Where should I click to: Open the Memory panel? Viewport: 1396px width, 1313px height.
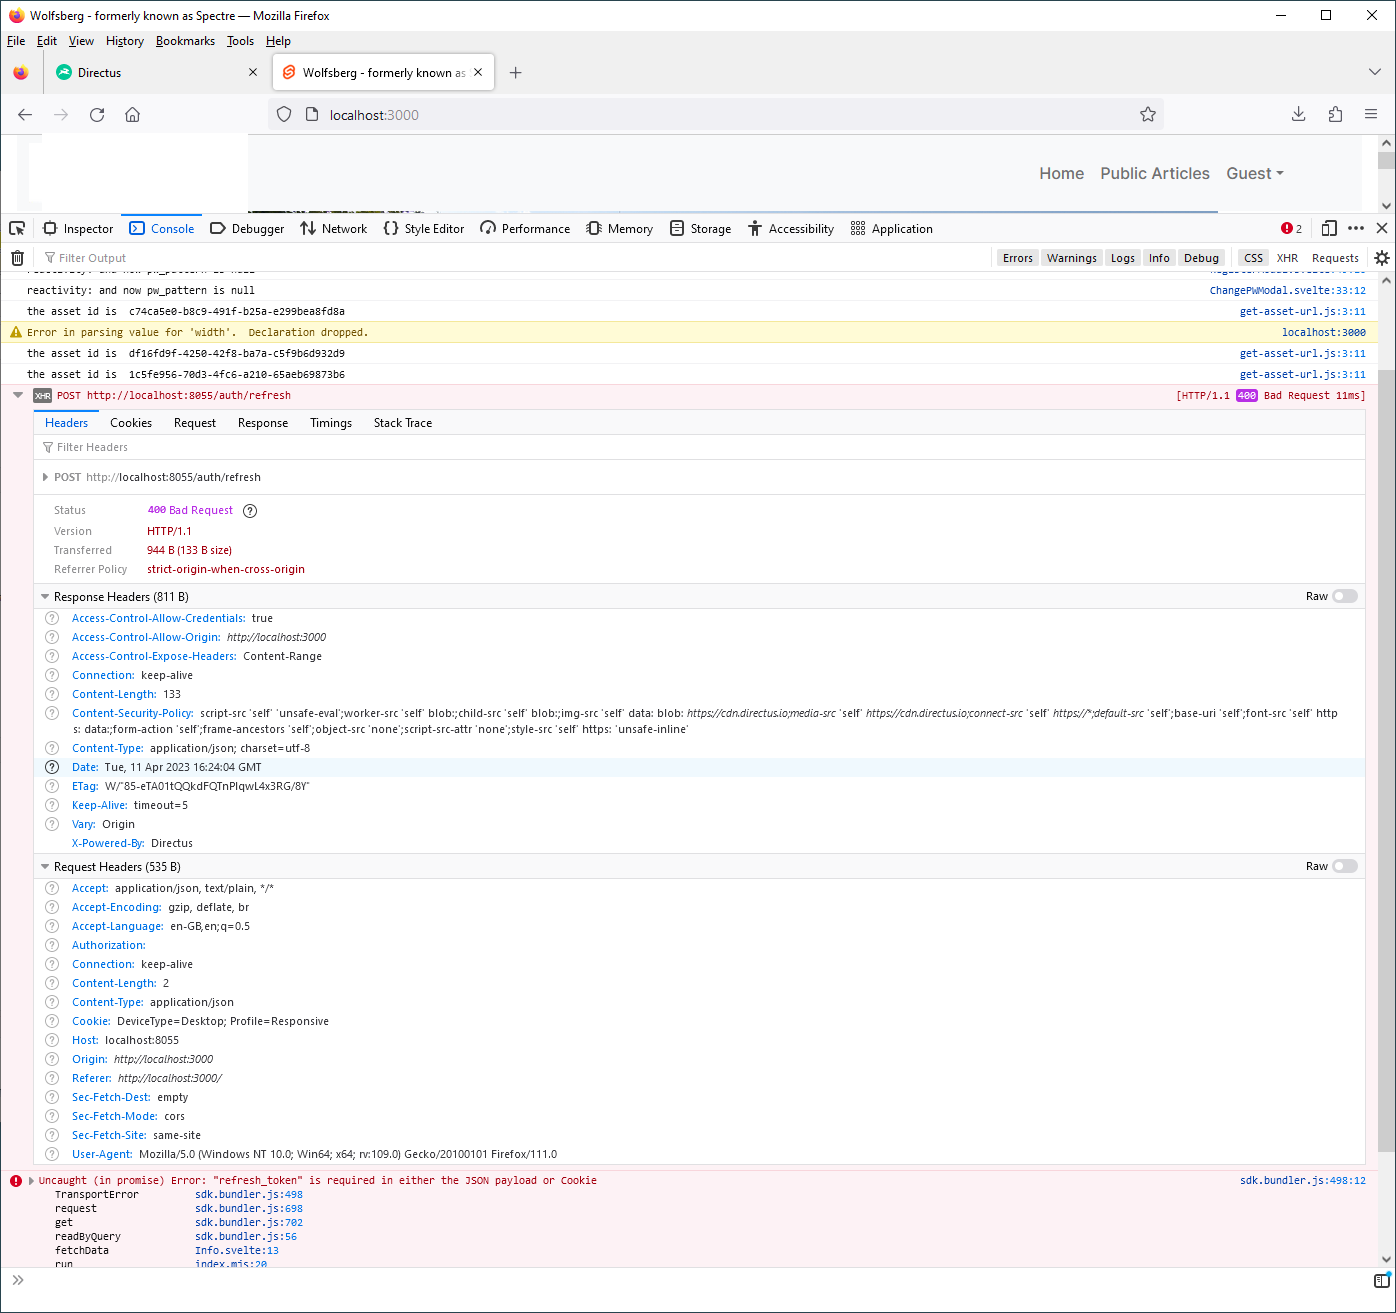[619, 228]
